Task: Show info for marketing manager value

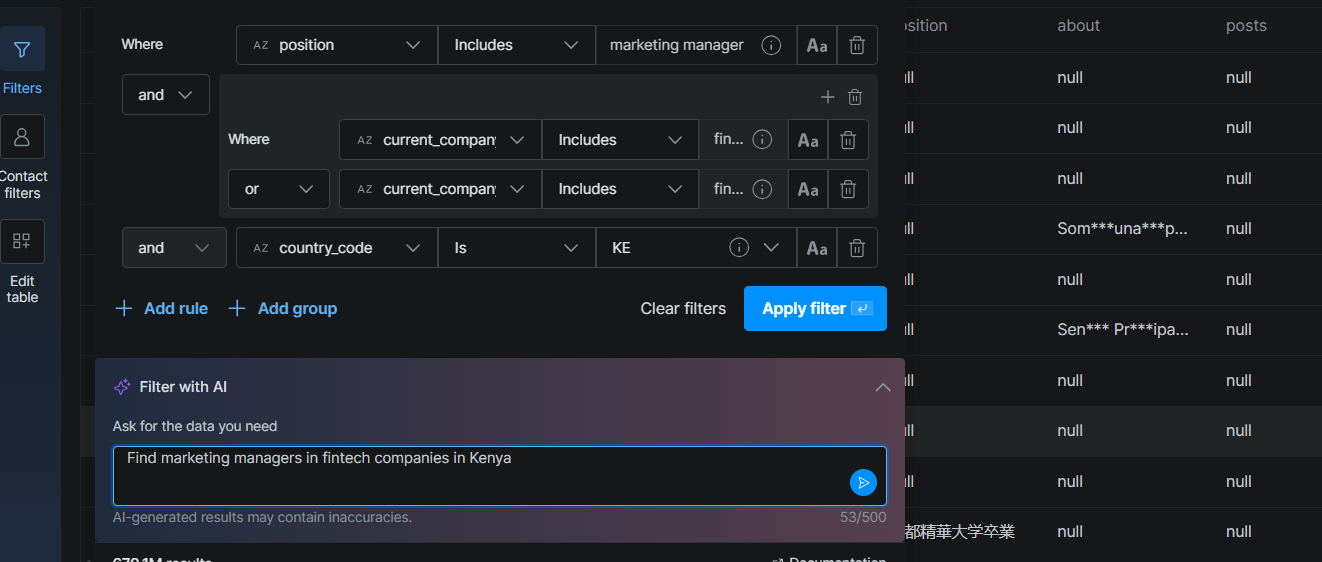Action: coord(771,45)
